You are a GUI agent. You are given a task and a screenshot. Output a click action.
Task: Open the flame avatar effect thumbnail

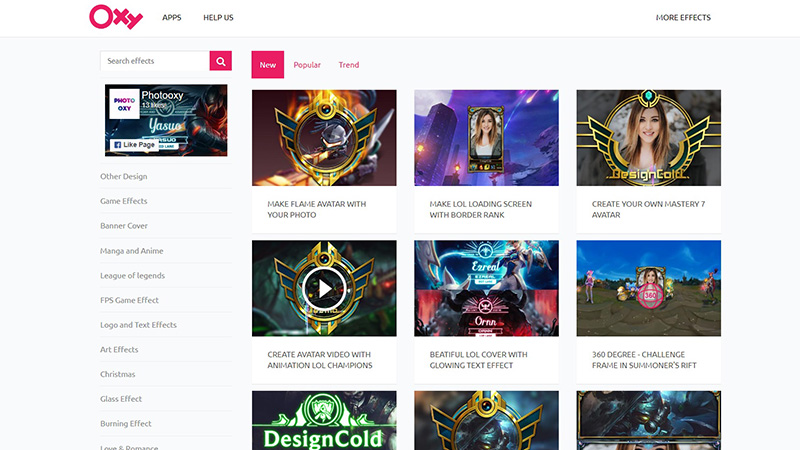point(324,138)
